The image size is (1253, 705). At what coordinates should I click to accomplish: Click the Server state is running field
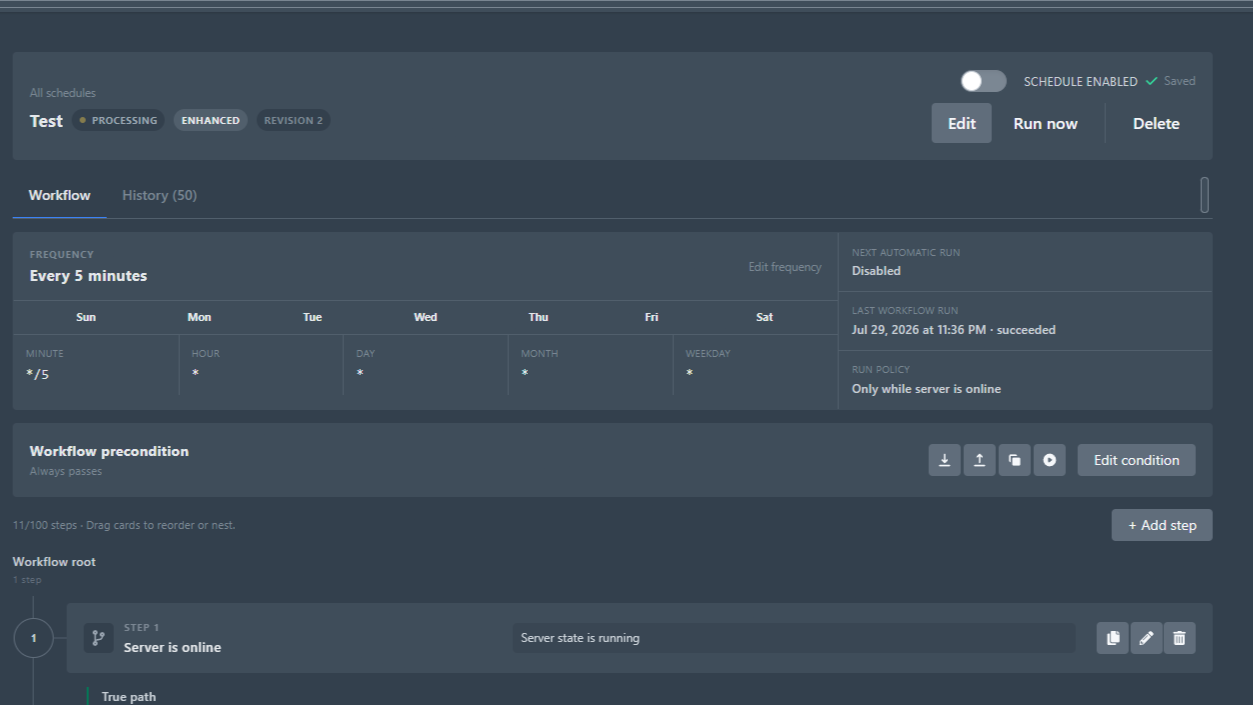[x=794, y=638]
